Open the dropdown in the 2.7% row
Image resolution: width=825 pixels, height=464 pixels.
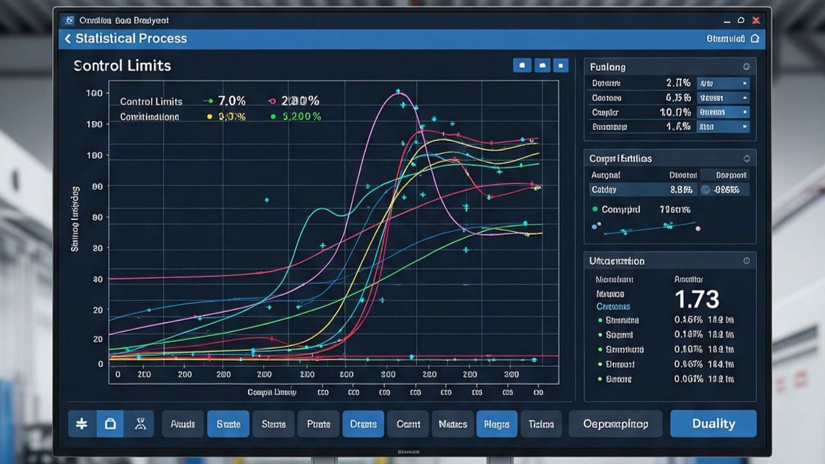(x=723, y=83)
